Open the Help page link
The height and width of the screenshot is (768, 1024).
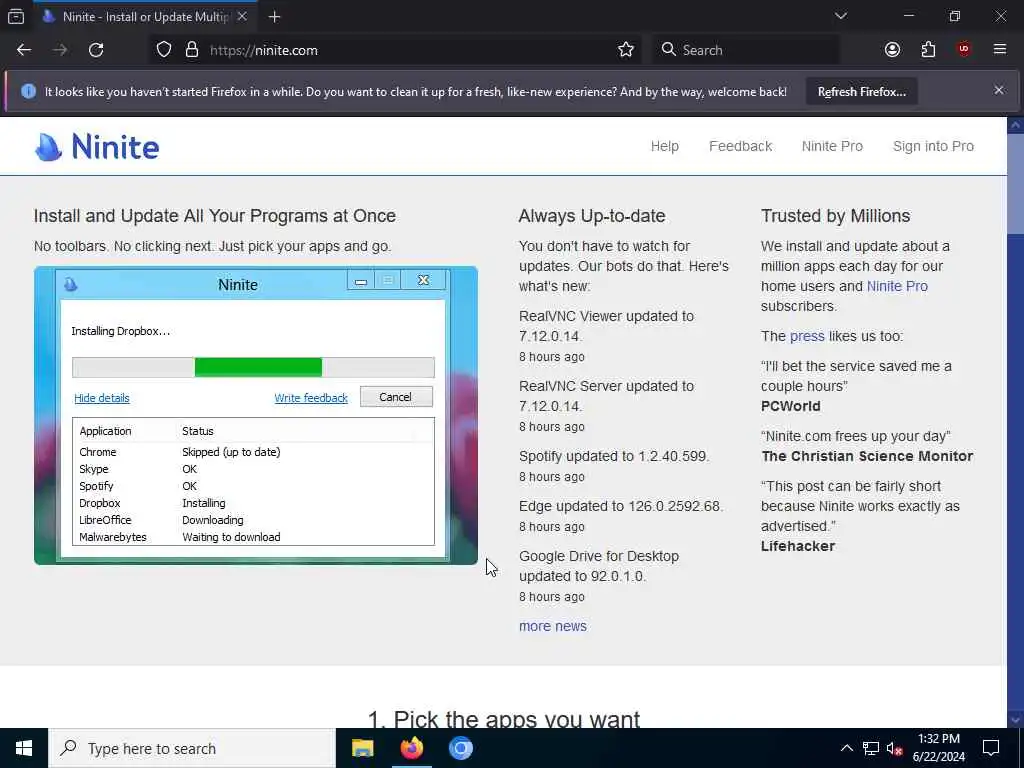(x=664, y=146)
